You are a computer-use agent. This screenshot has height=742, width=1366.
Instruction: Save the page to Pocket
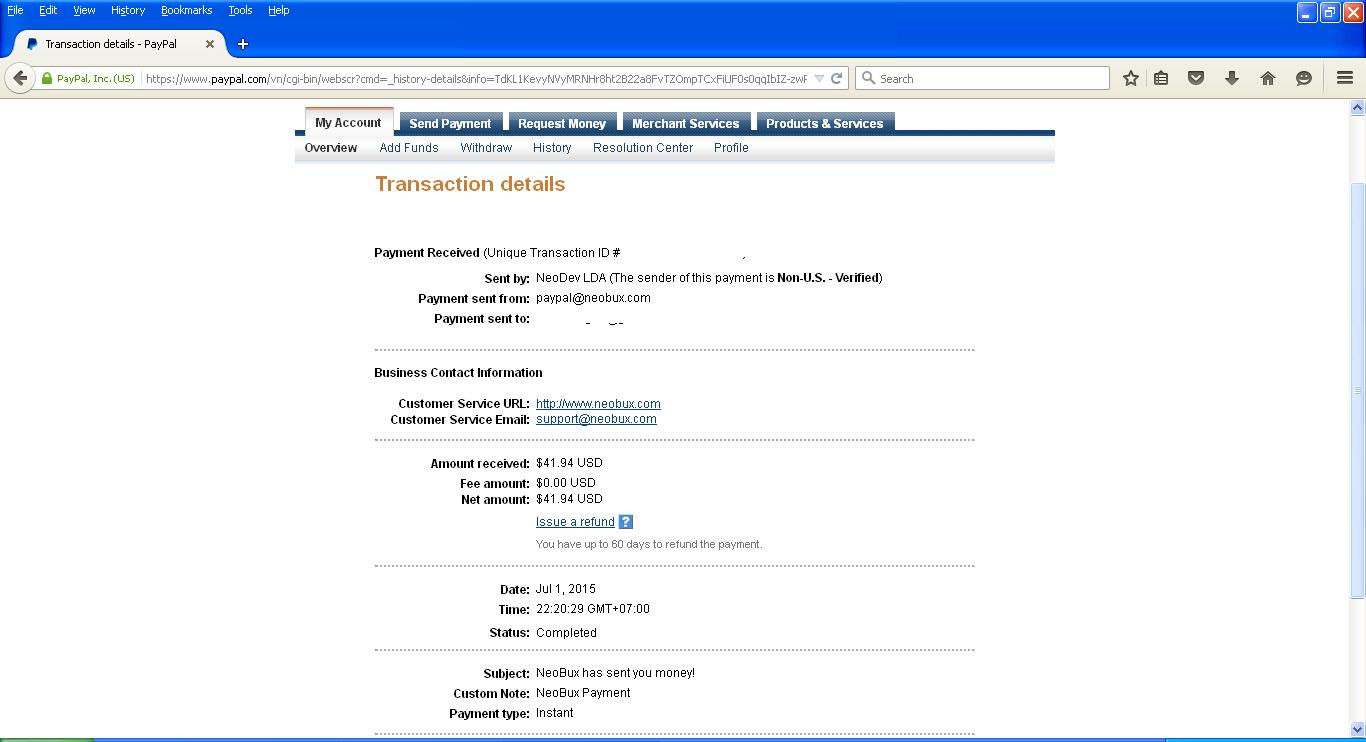click(x=1196, y=78)
